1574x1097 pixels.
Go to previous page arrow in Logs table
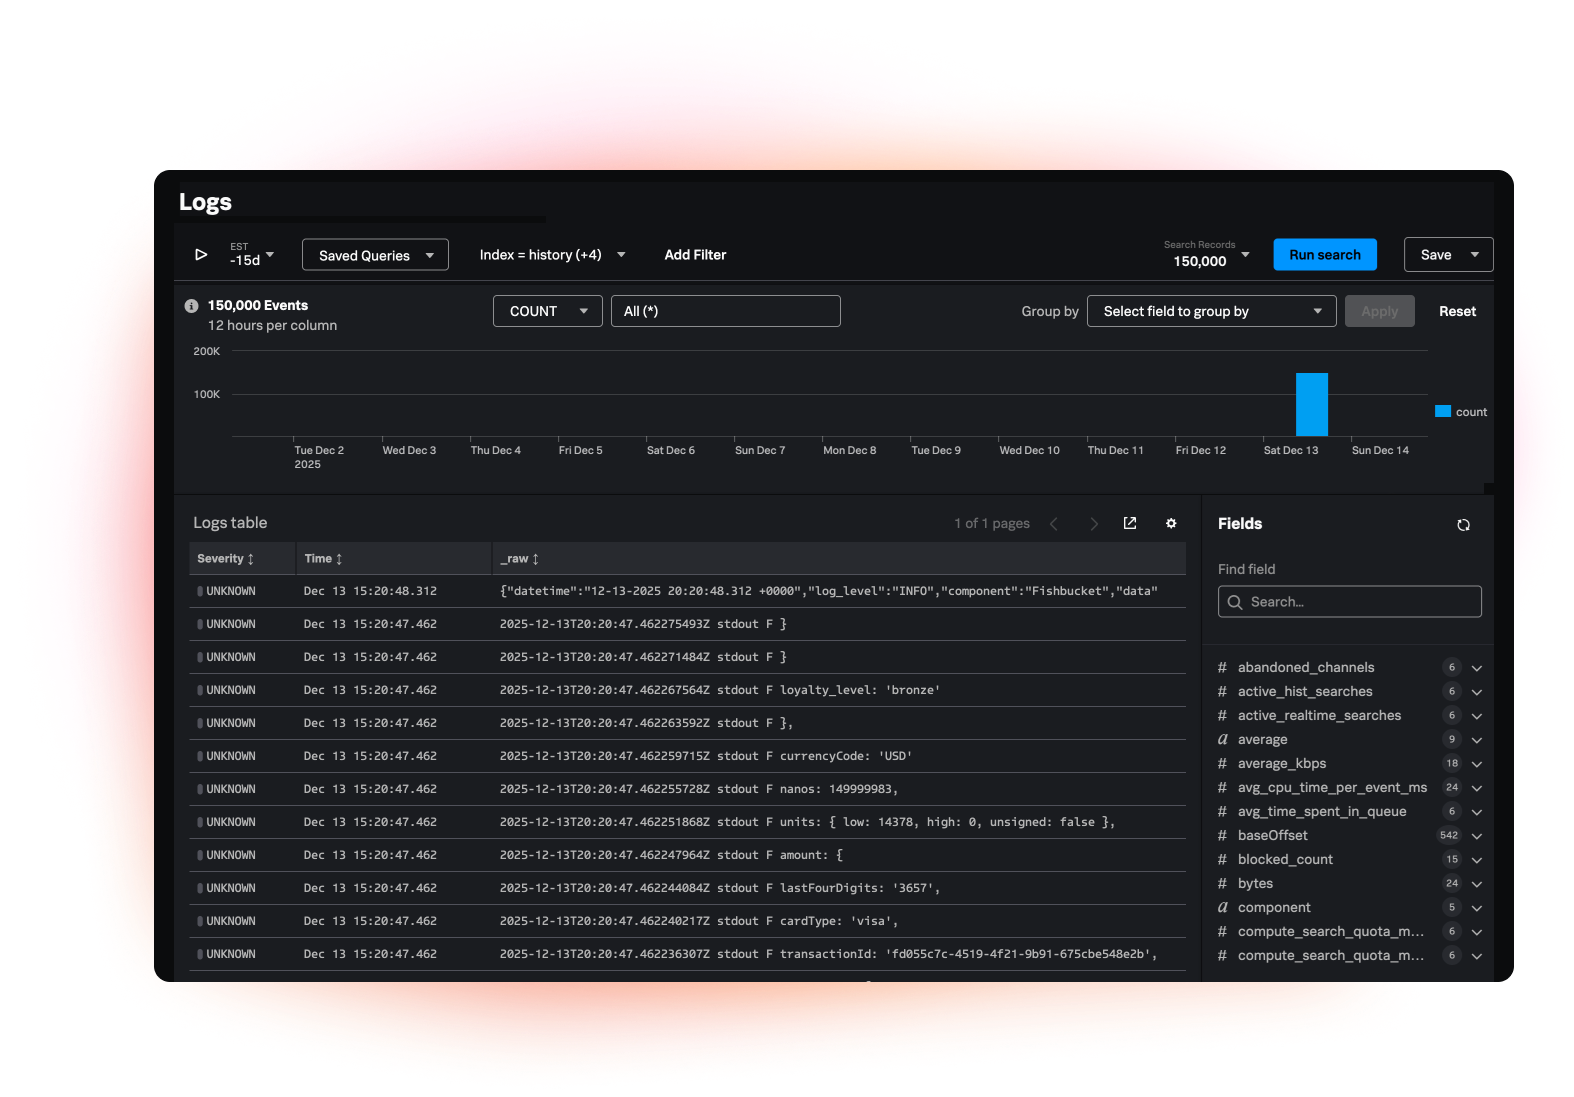coord(1053,523)
